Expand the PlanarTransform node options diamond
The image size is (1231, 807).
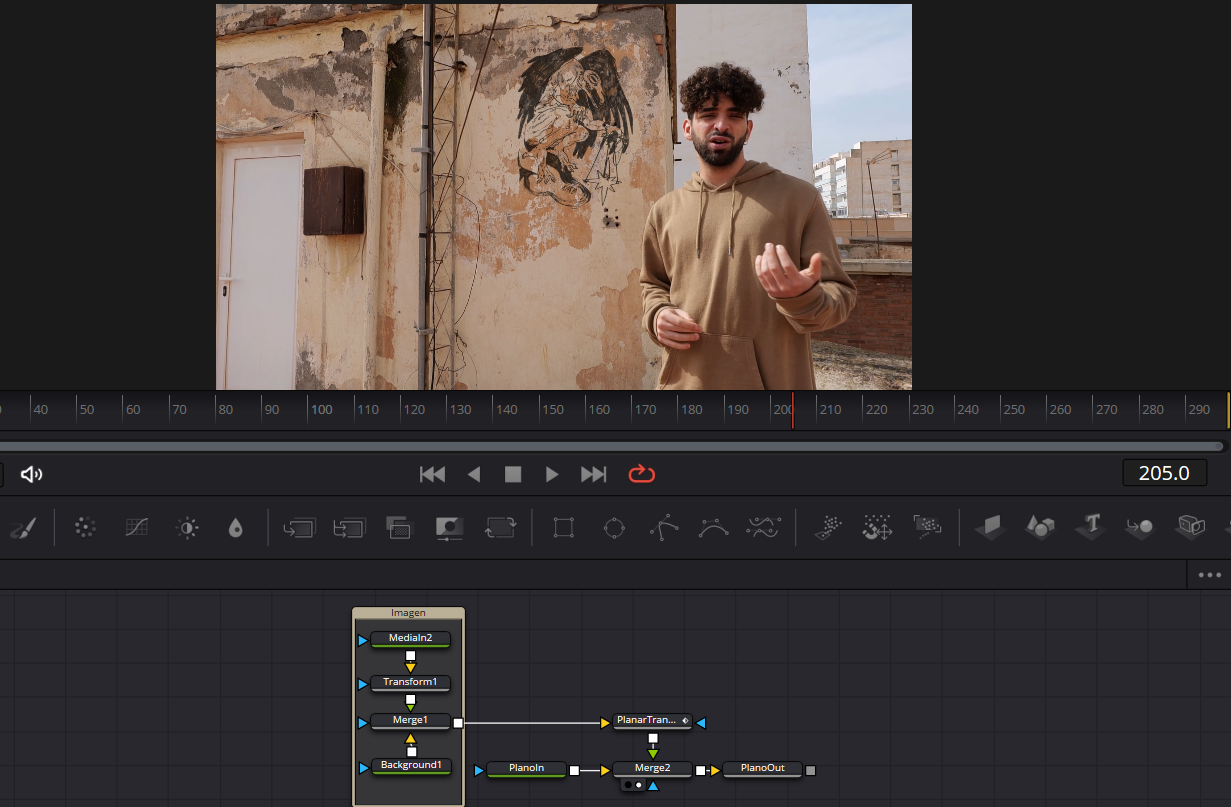pos(686,721)
